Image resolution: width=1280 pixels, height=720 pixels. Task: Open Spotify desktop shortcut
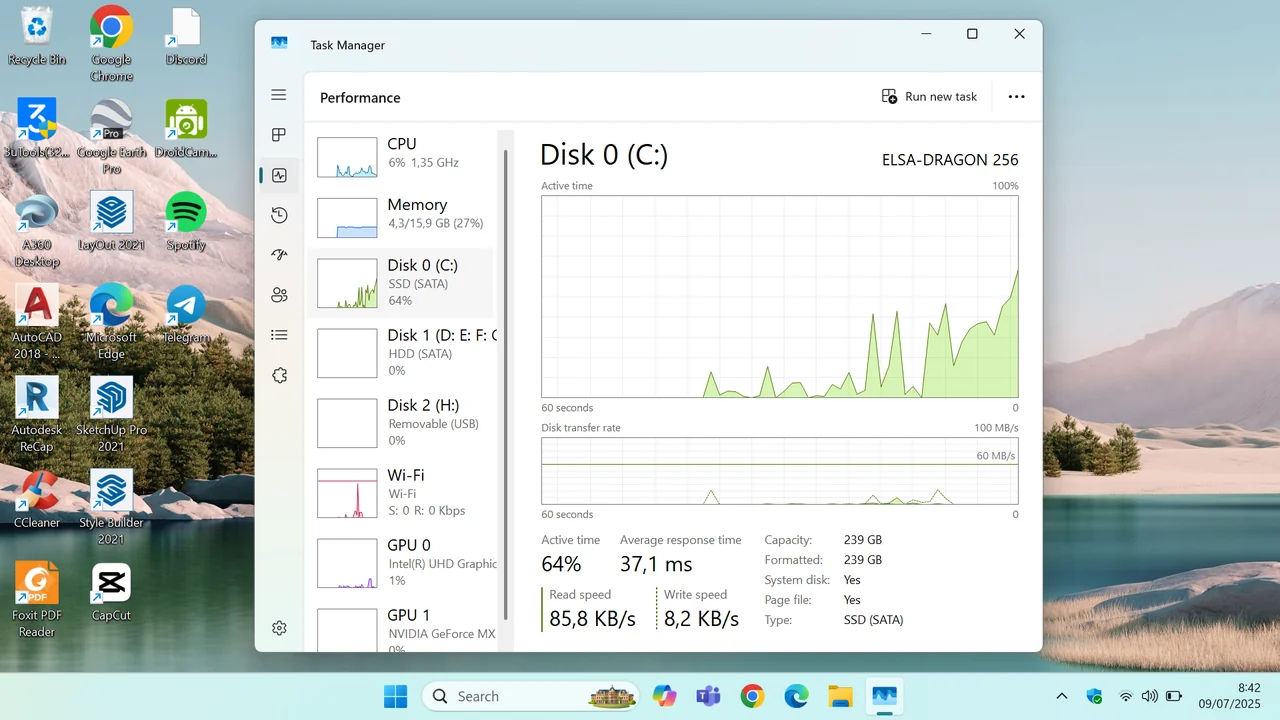[186, 222]
